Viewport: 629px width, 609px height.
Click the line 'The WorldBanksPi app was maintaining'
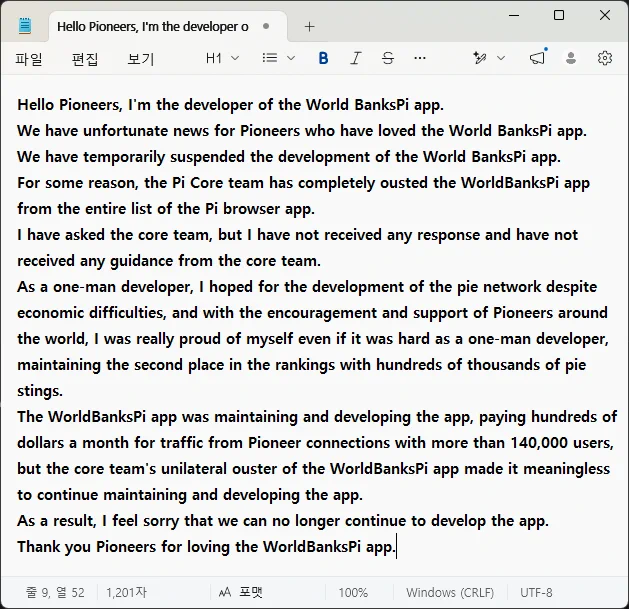(x=317, y=417)
